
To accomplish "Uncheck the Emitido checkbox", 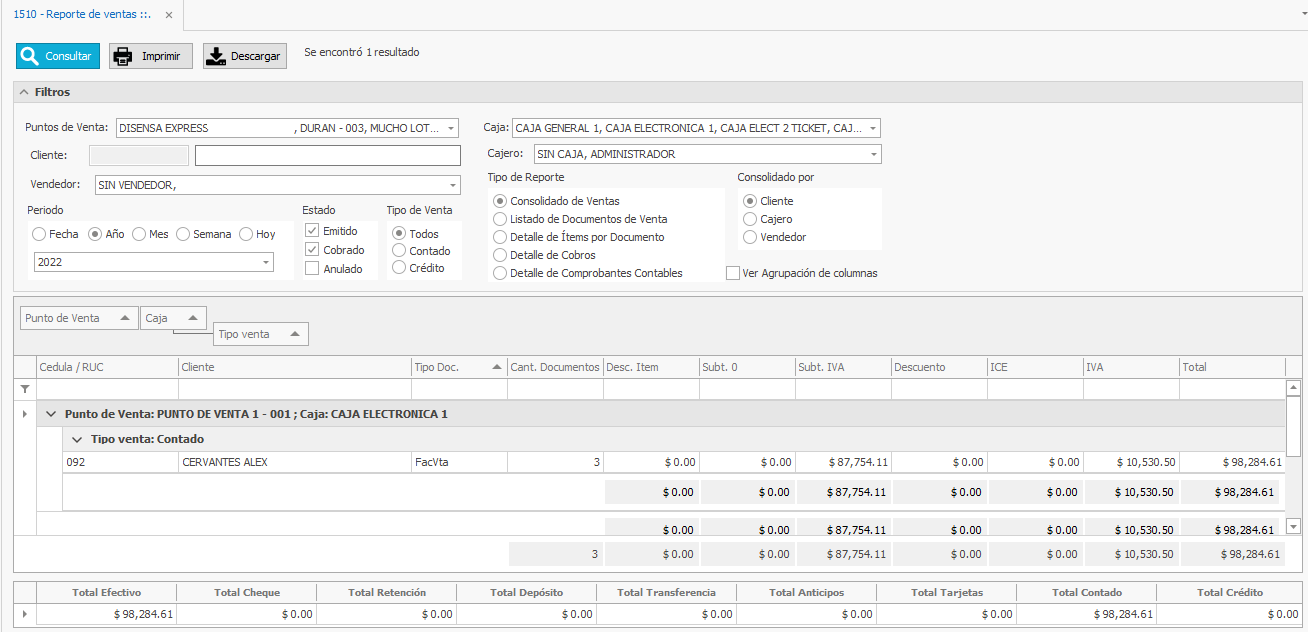I will 312,231.
